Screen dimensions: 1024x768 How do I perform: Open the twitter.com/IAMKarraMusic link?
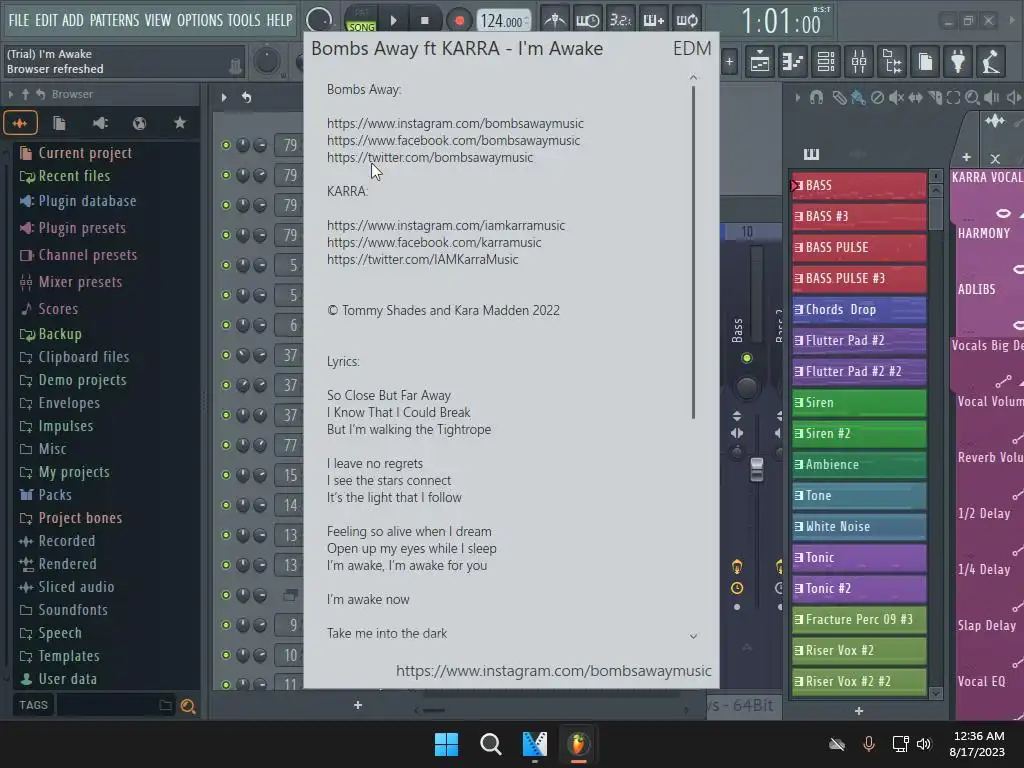423,259
